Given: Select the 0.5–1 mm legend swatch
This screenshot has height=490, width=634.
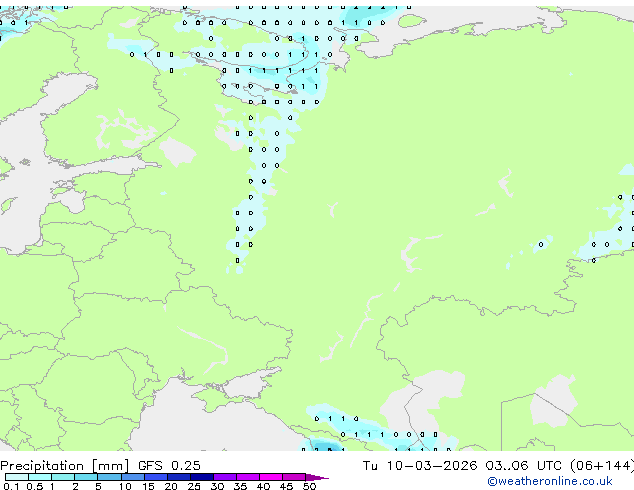Looking at the screenshot, I should pyautogui.click(x=40, y=477).
